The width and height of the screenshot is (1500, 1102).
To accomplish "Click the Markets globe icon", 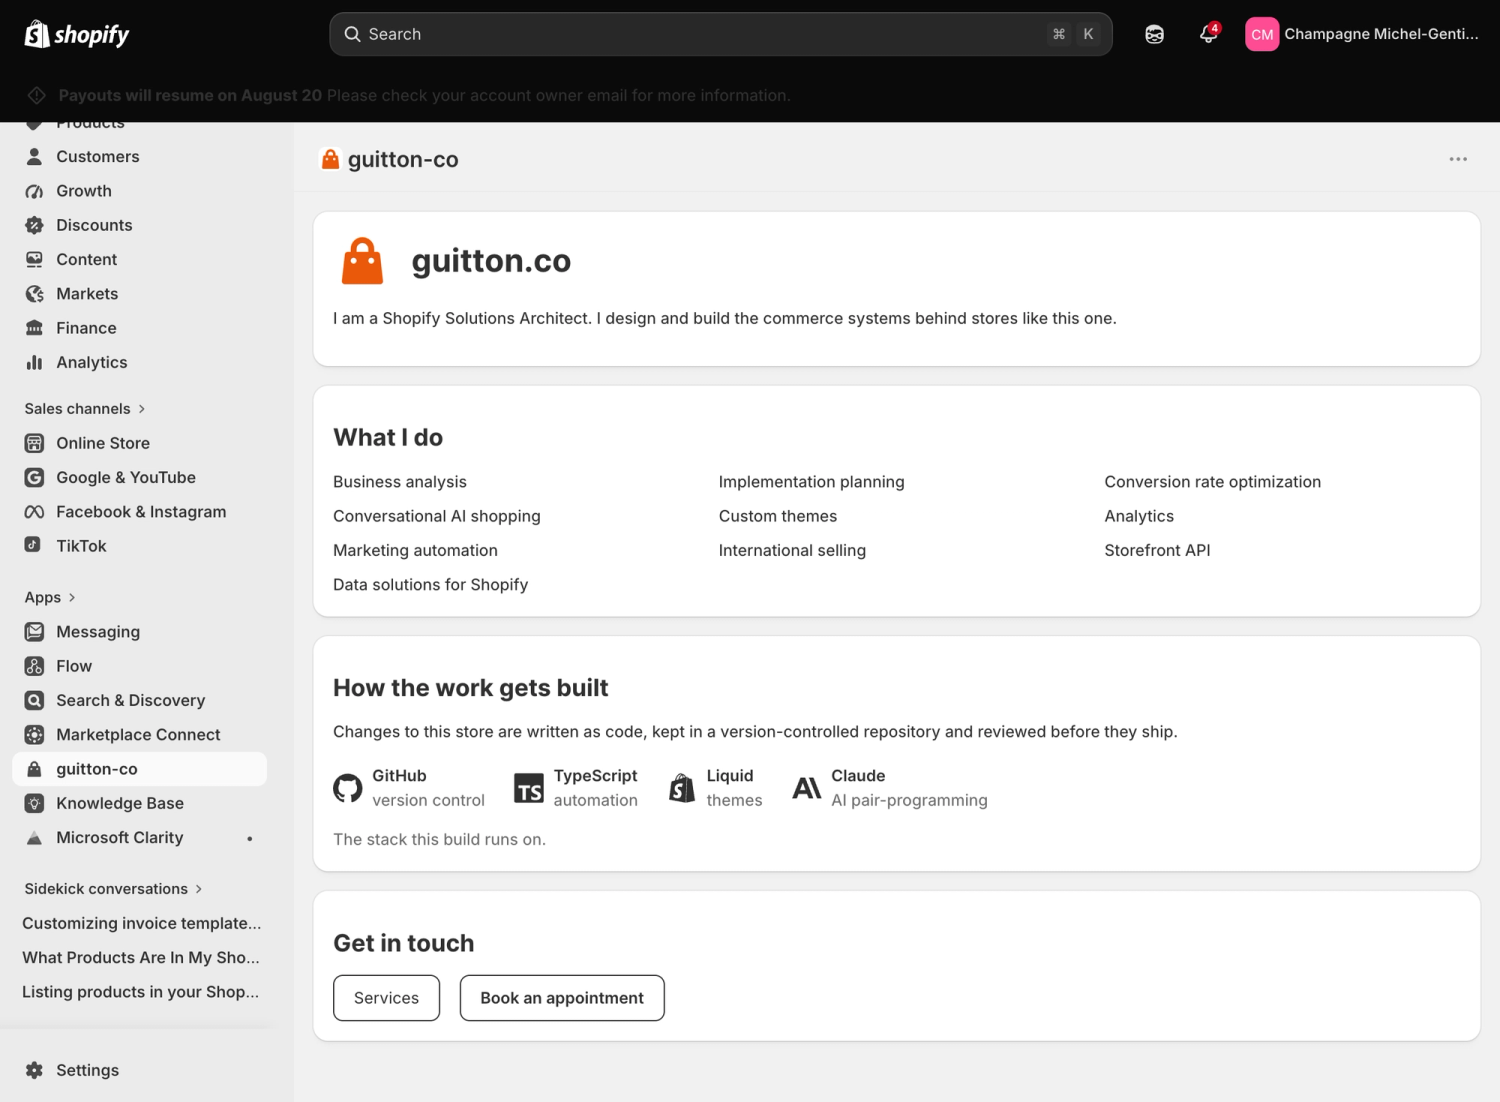I will pyautogui.click(x=34, y=294).
